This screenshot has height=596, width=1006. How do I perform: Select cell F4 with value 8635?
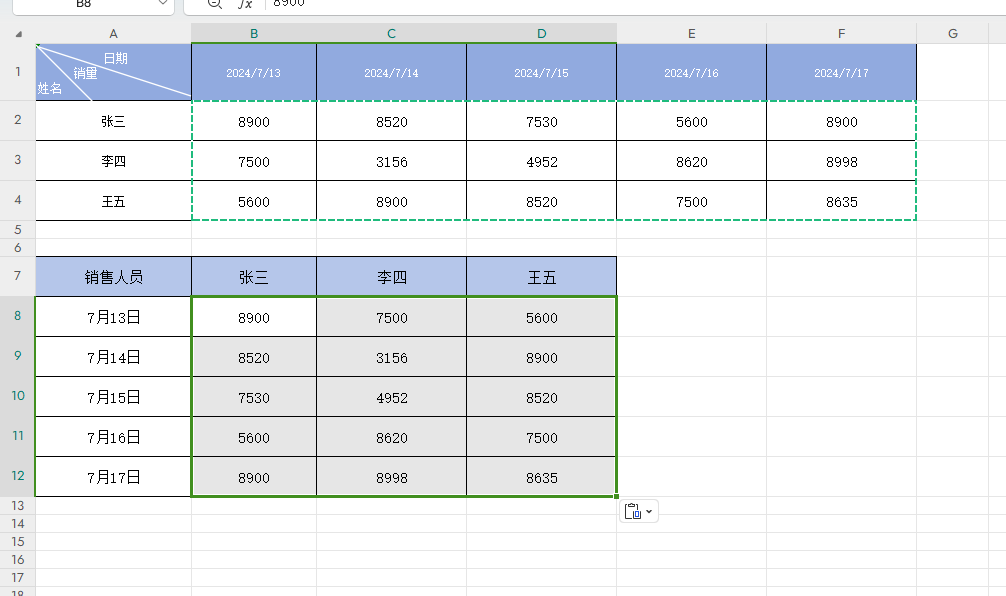[842, 201]
